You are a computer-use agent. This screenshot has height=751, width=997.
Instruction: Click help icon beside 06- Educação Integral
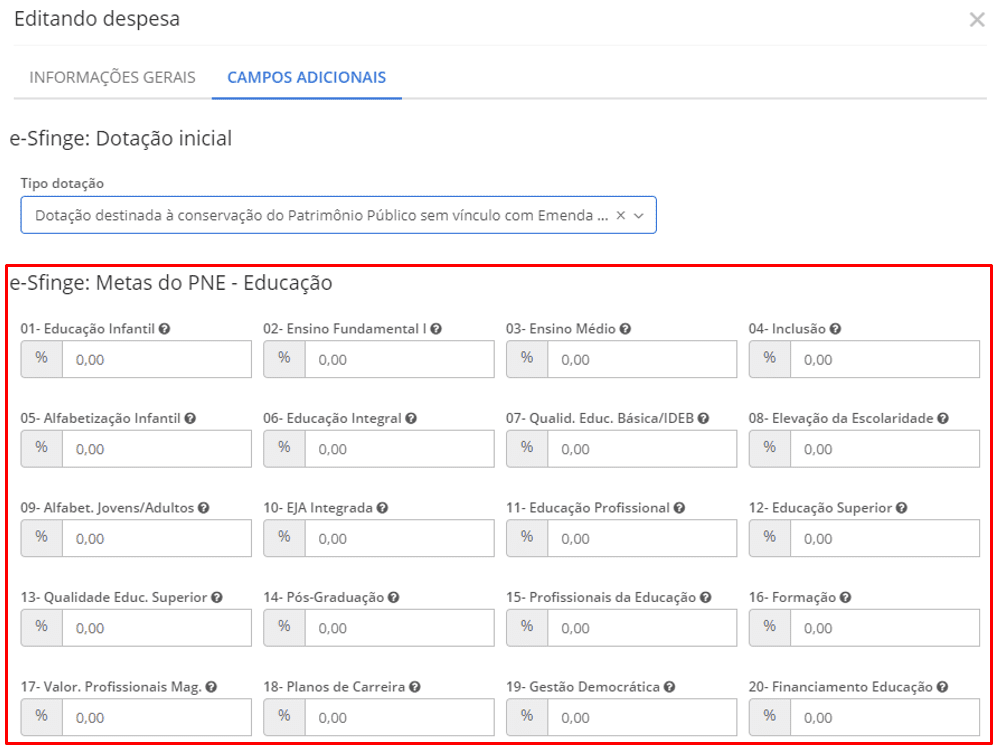click(x=411, y=419)
